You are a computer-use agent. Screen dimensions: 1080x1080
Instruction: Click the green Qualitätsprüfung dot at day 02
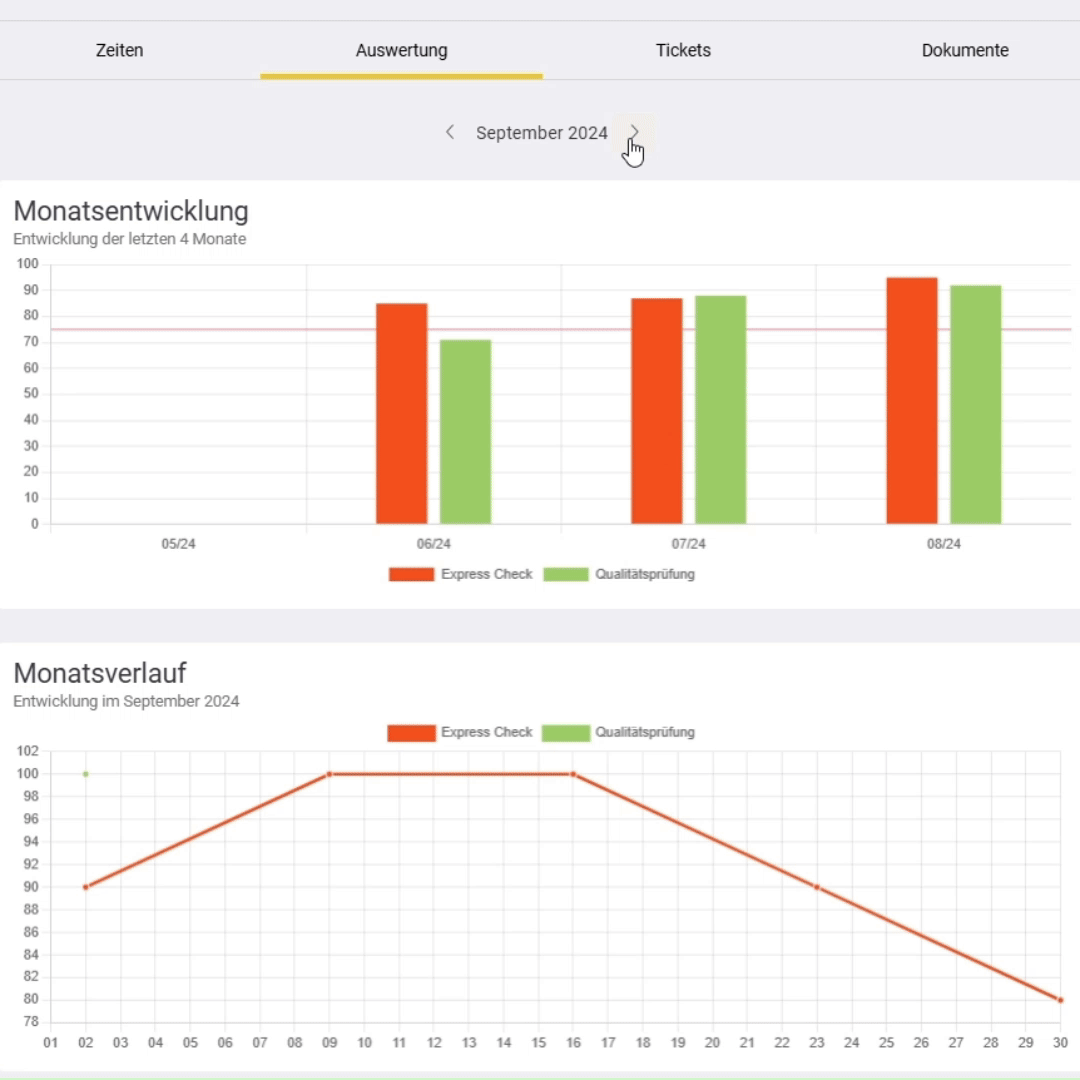click(85, 774)
